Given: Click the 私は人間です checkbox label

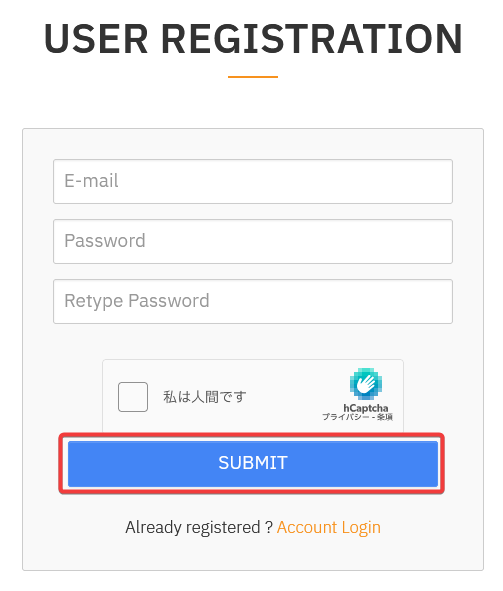Looking at the screenshot, I should pyautogui.click(x=205, y=397).
